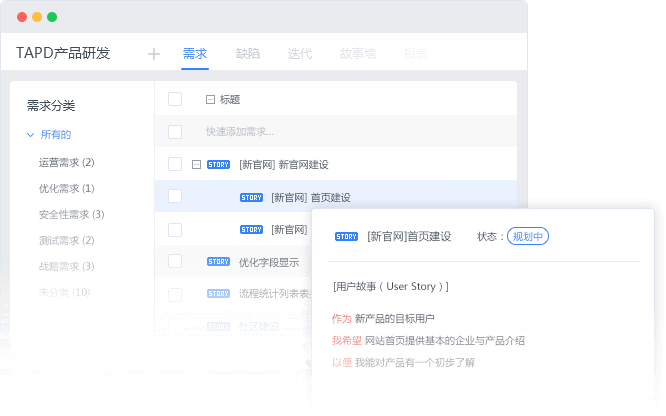The width and height of the screenshot is (666, 416).
Task: Open the 缺陷 tab
Action: point(248,54)
